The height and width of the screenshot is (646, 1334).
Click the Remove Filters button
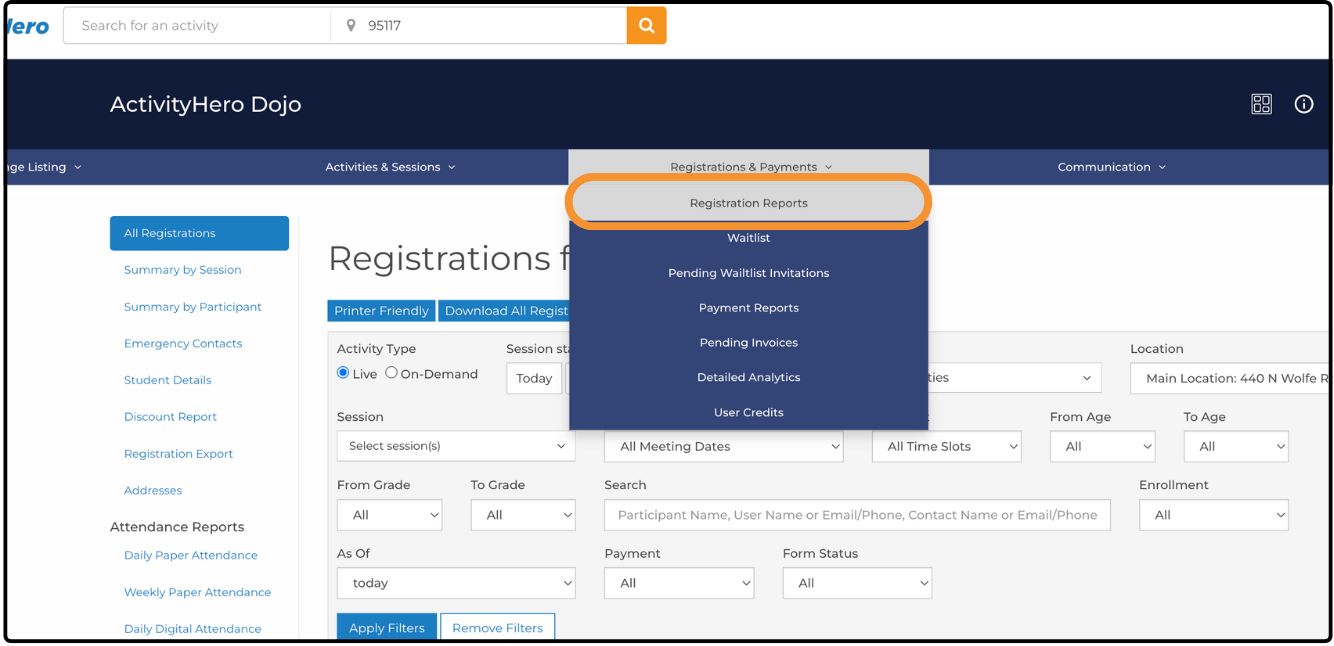click(497, 628)
